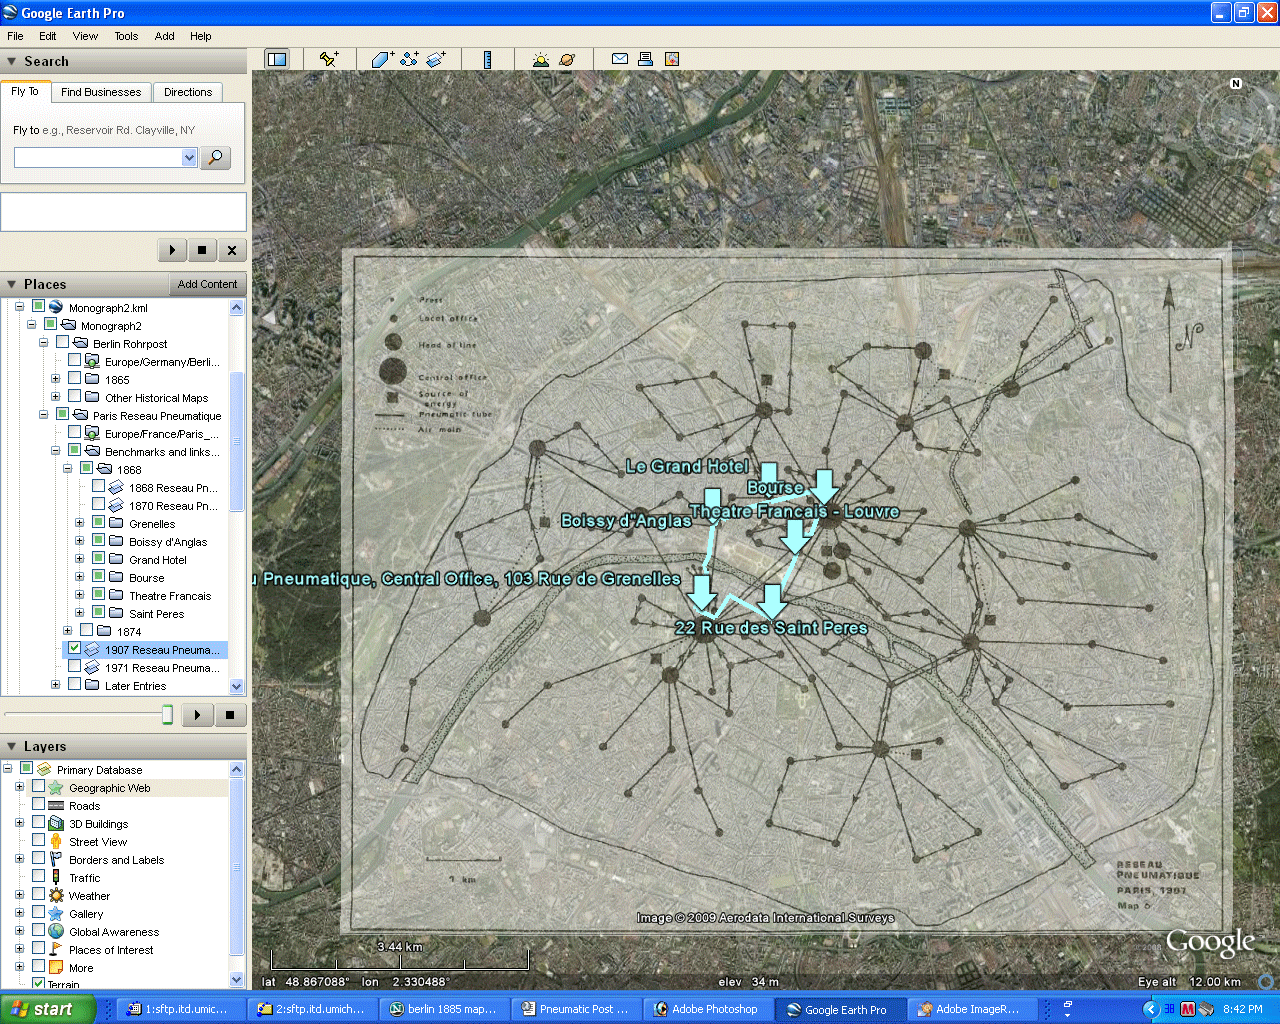Click the Fly To input field
The width and height of the screenshot is (1280, 1024).
point(98,157)
